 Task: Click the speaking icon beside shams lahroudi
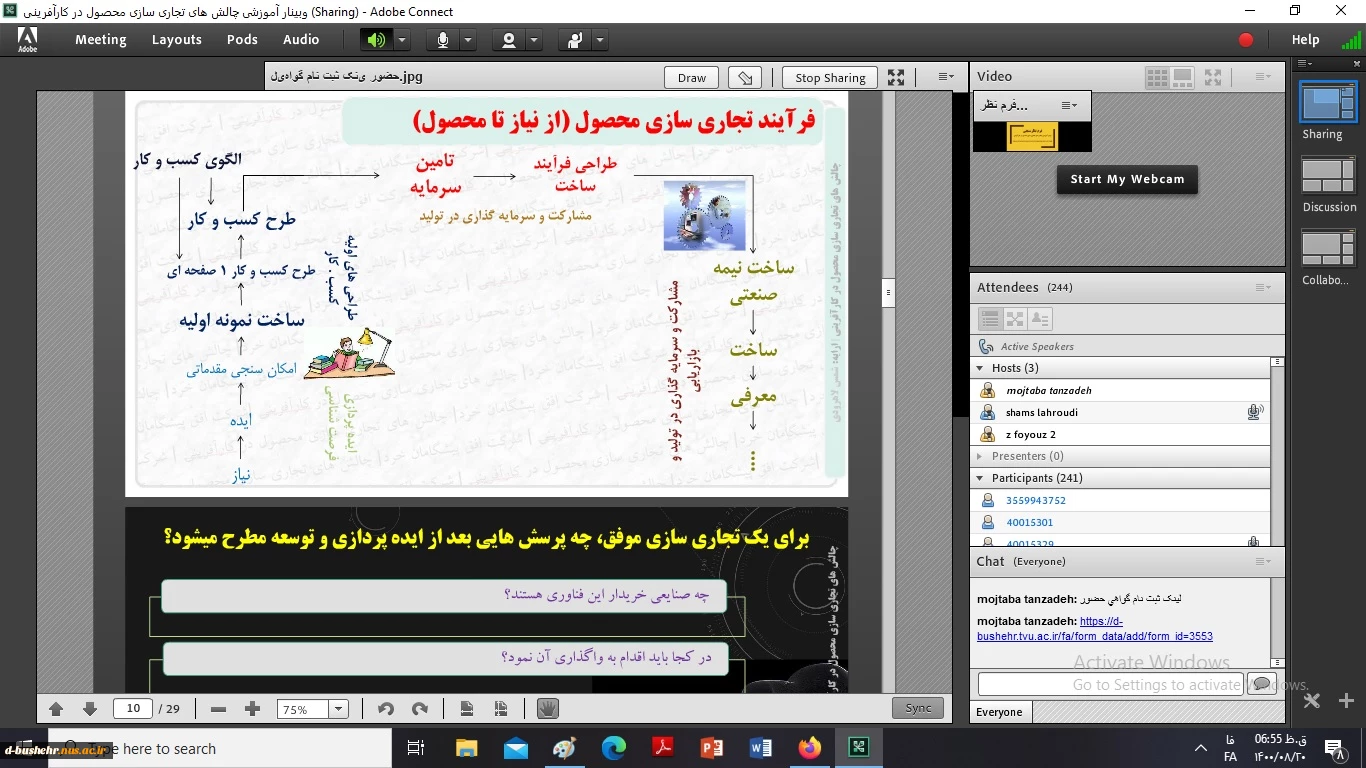[1255, 412]
